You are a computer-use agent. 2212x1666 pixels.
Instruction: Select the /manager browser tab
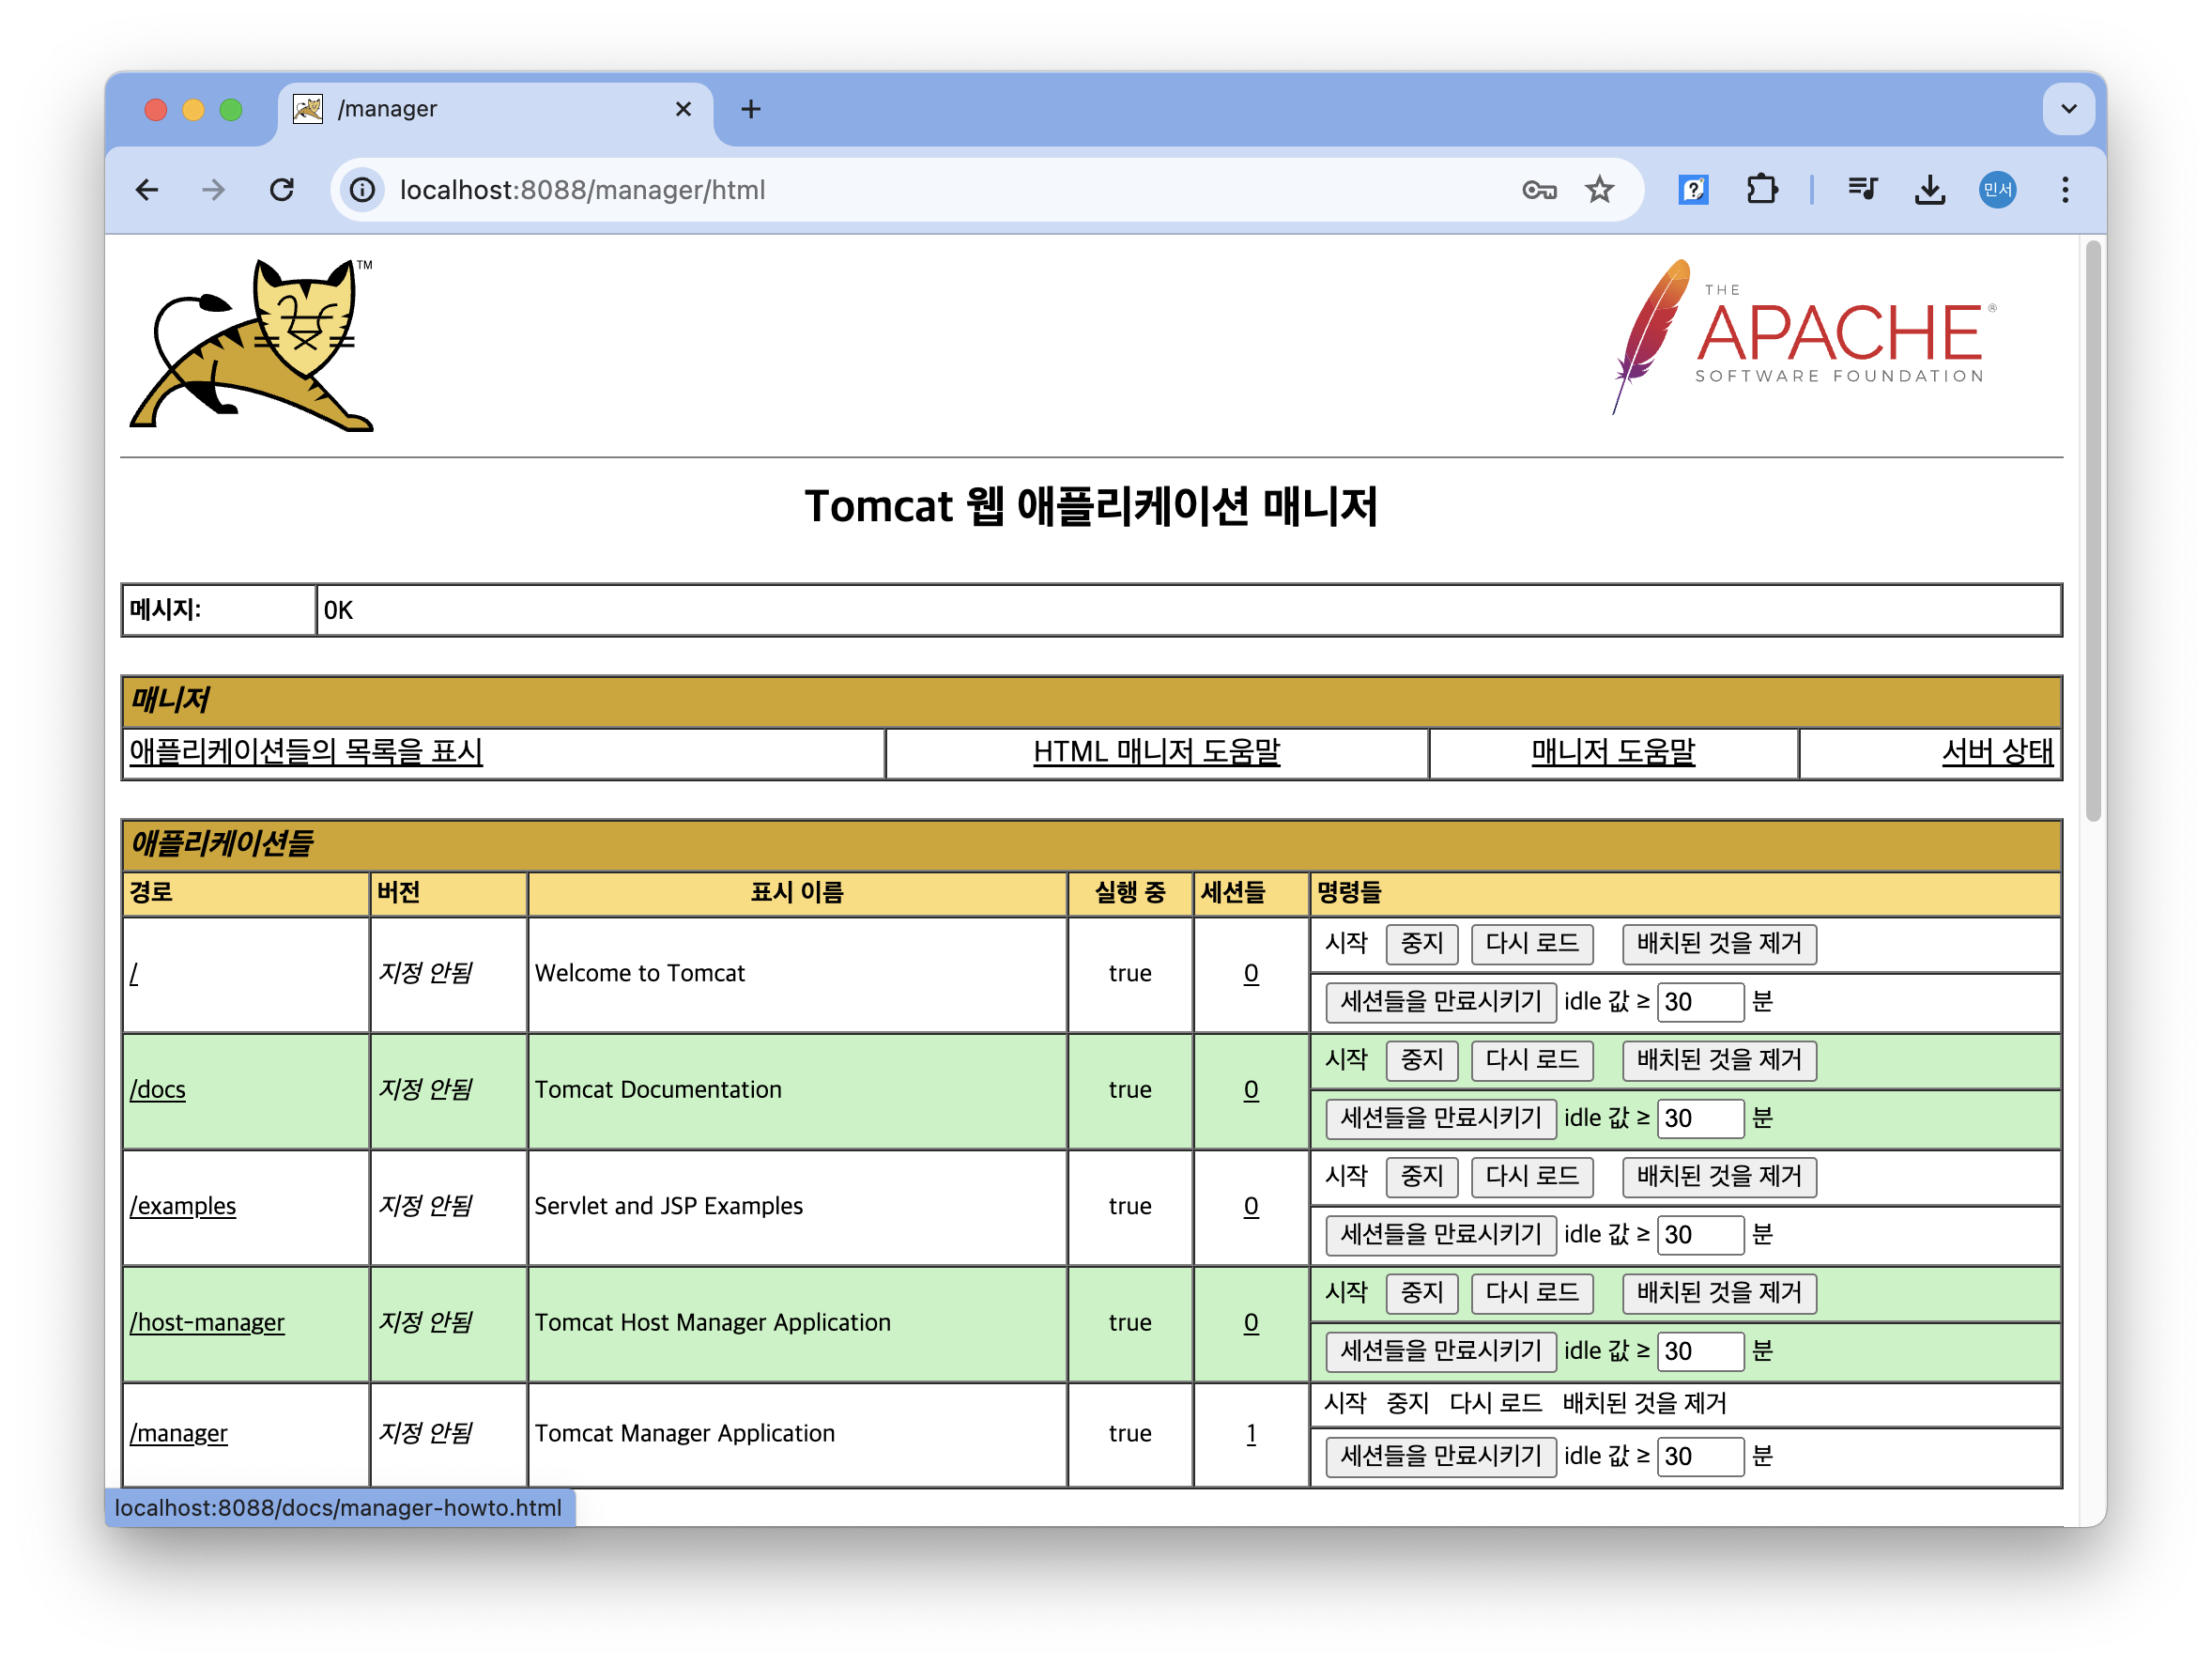coord(490,109)
